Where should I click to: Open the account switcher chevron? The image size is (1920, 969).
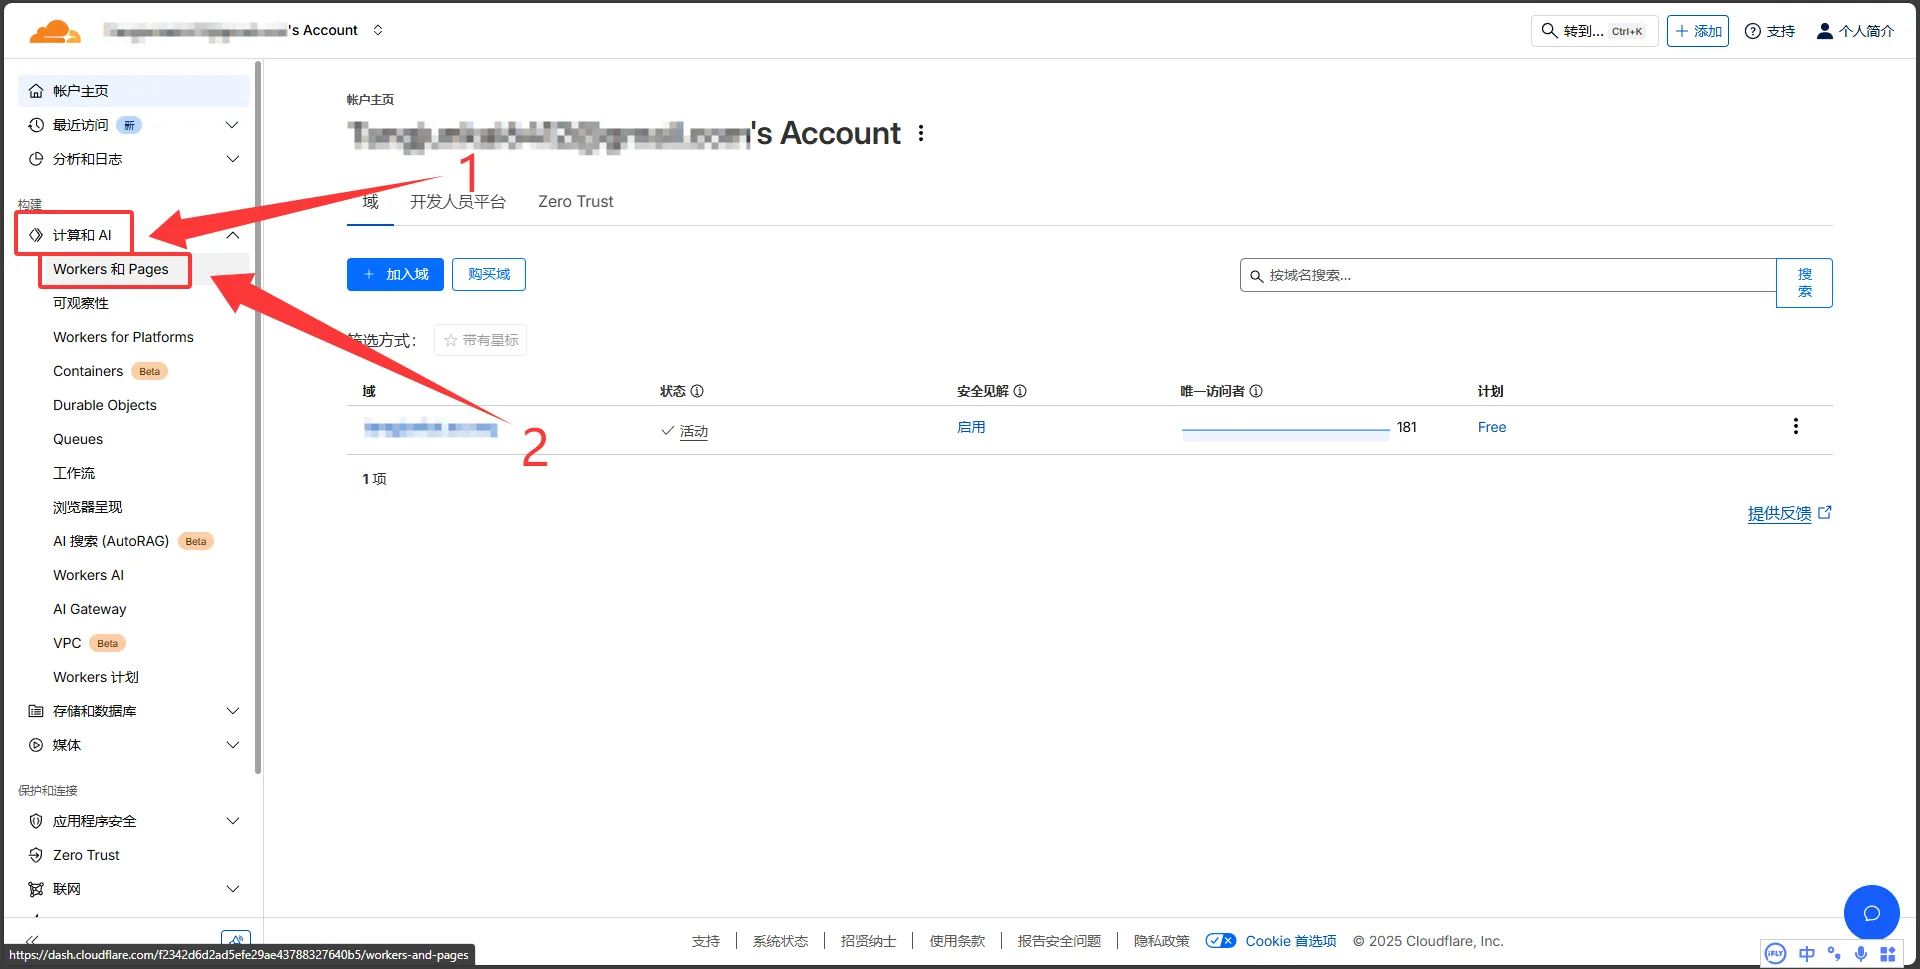coord(378,30)
